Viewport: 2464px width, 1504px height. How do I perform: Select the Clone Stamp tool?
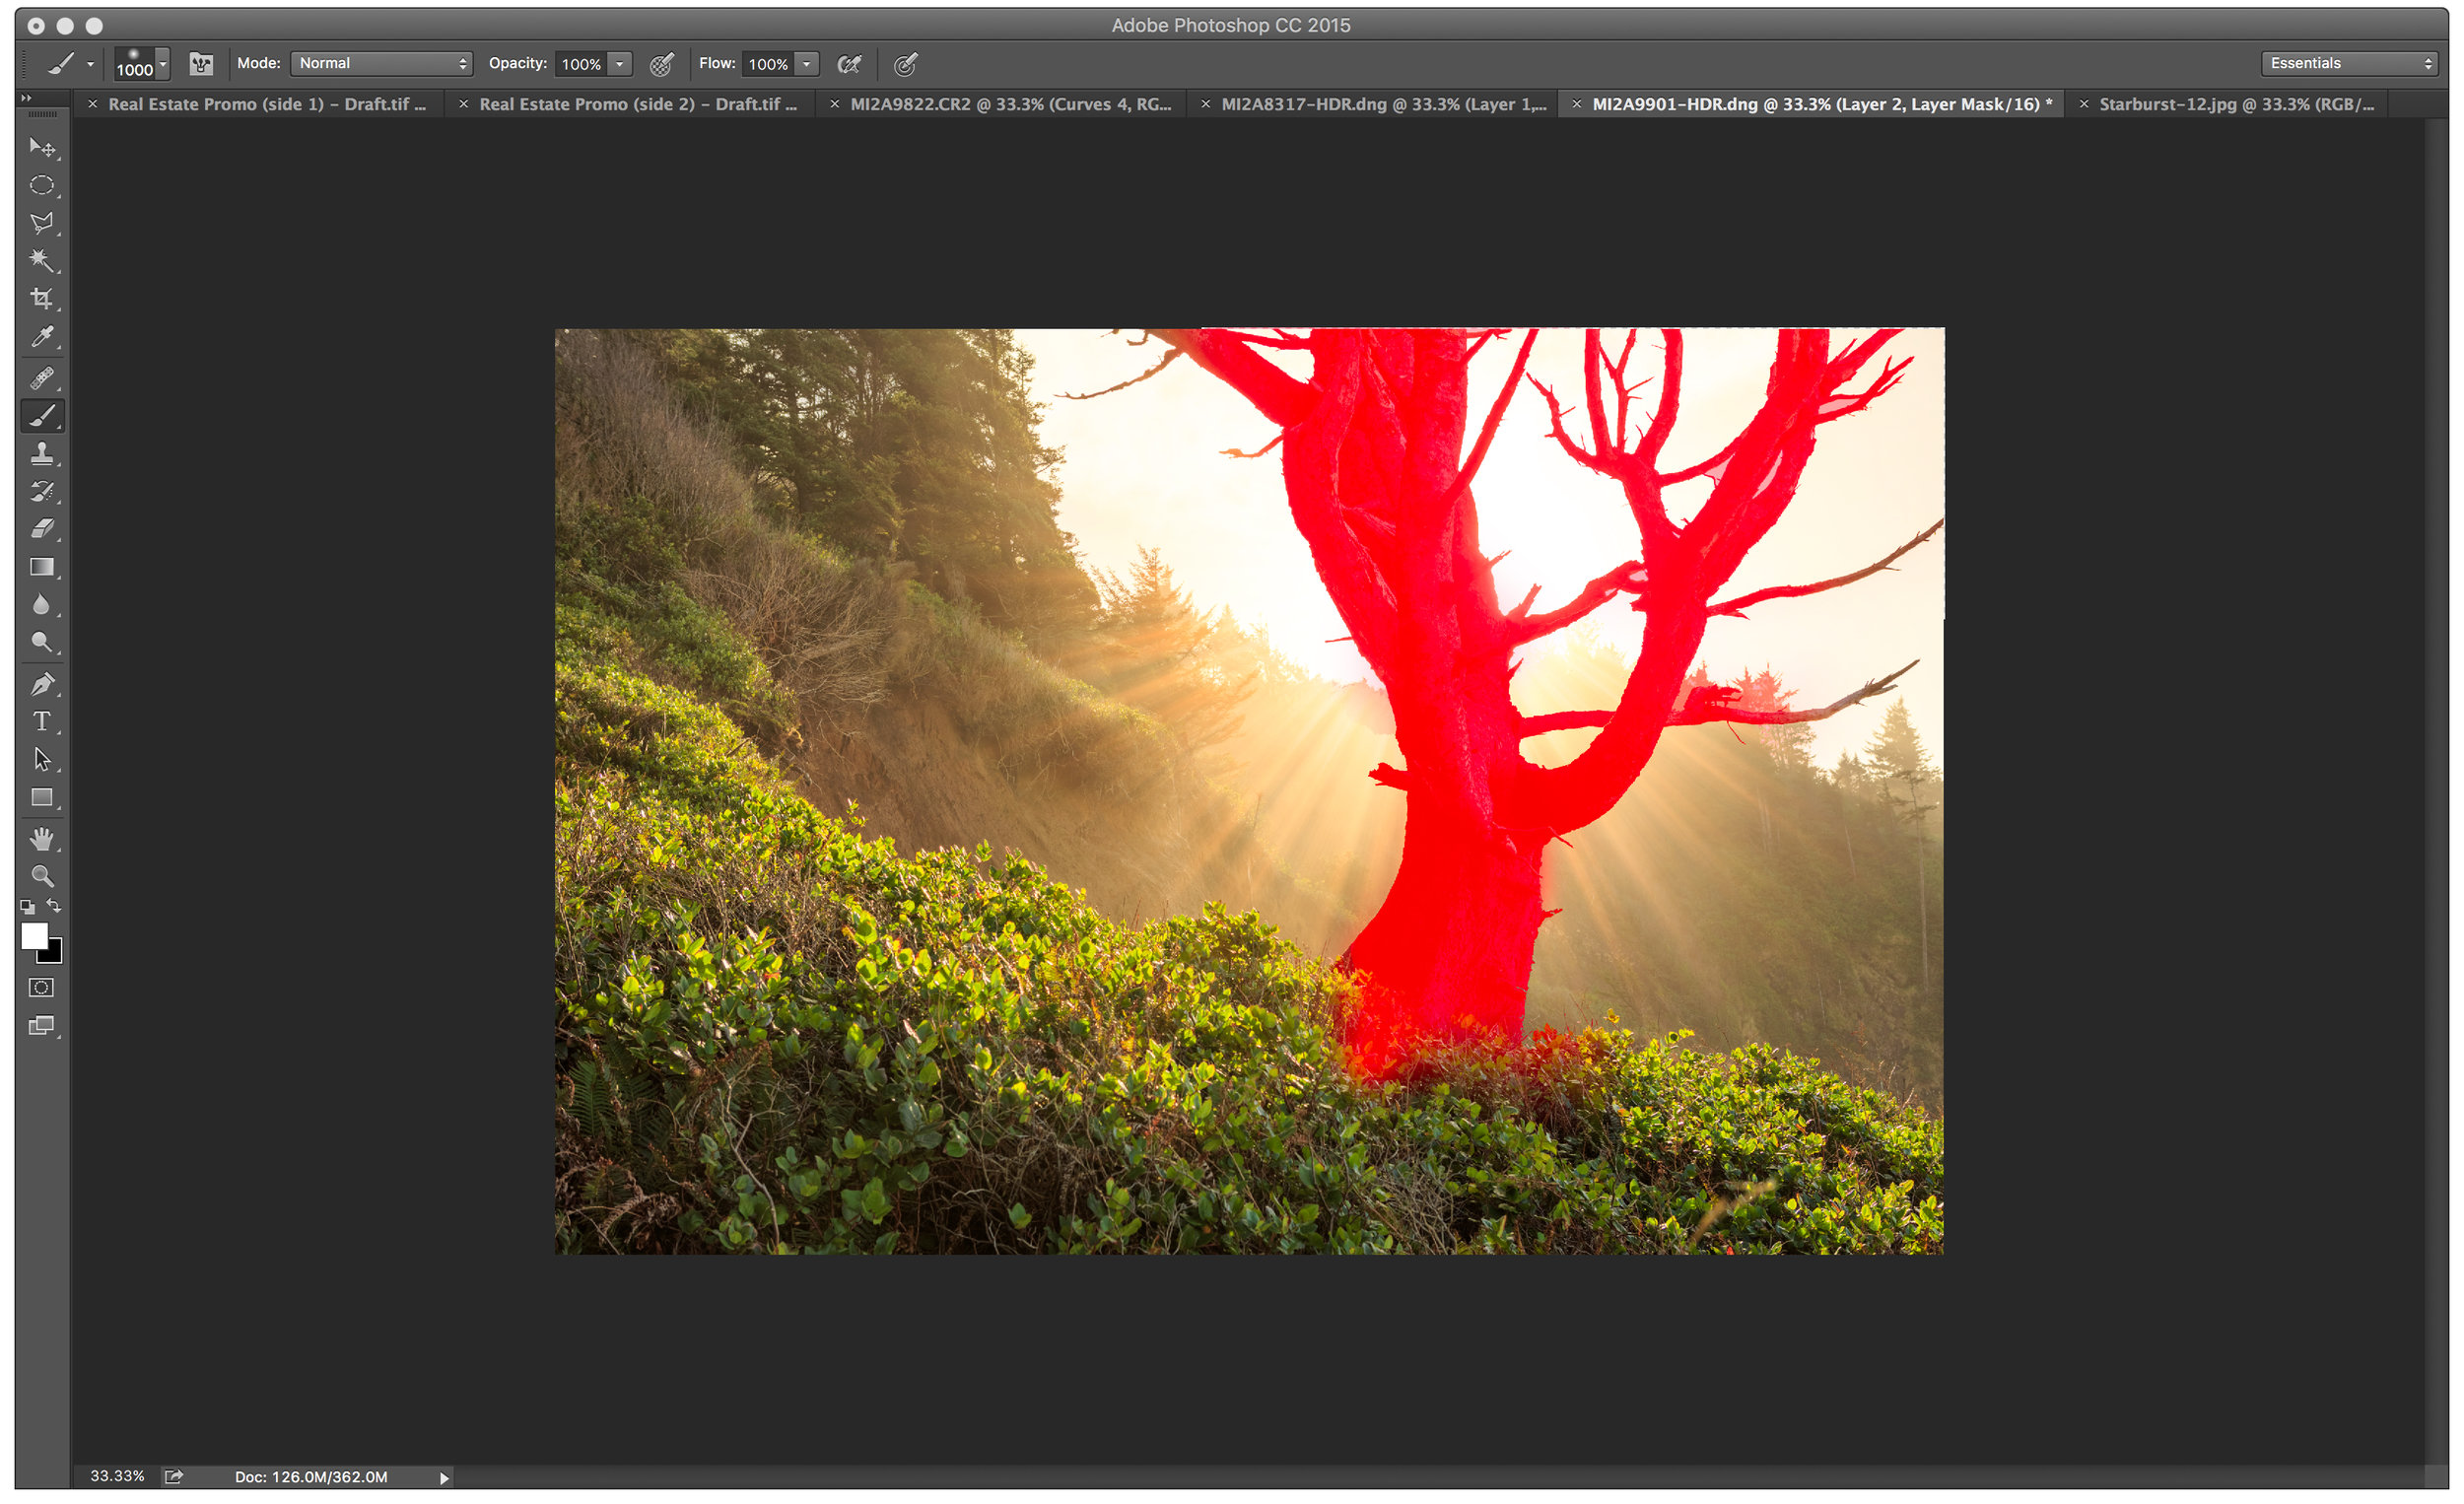click(x=42, y=454)
